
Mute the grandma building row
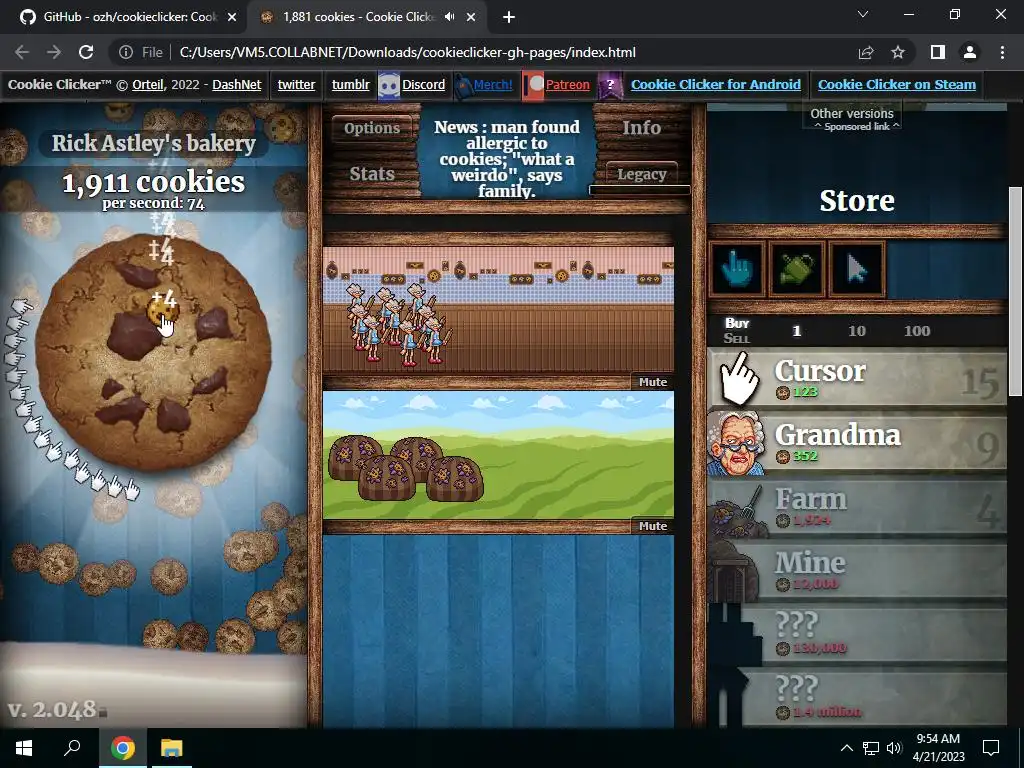tap(652, 382)
